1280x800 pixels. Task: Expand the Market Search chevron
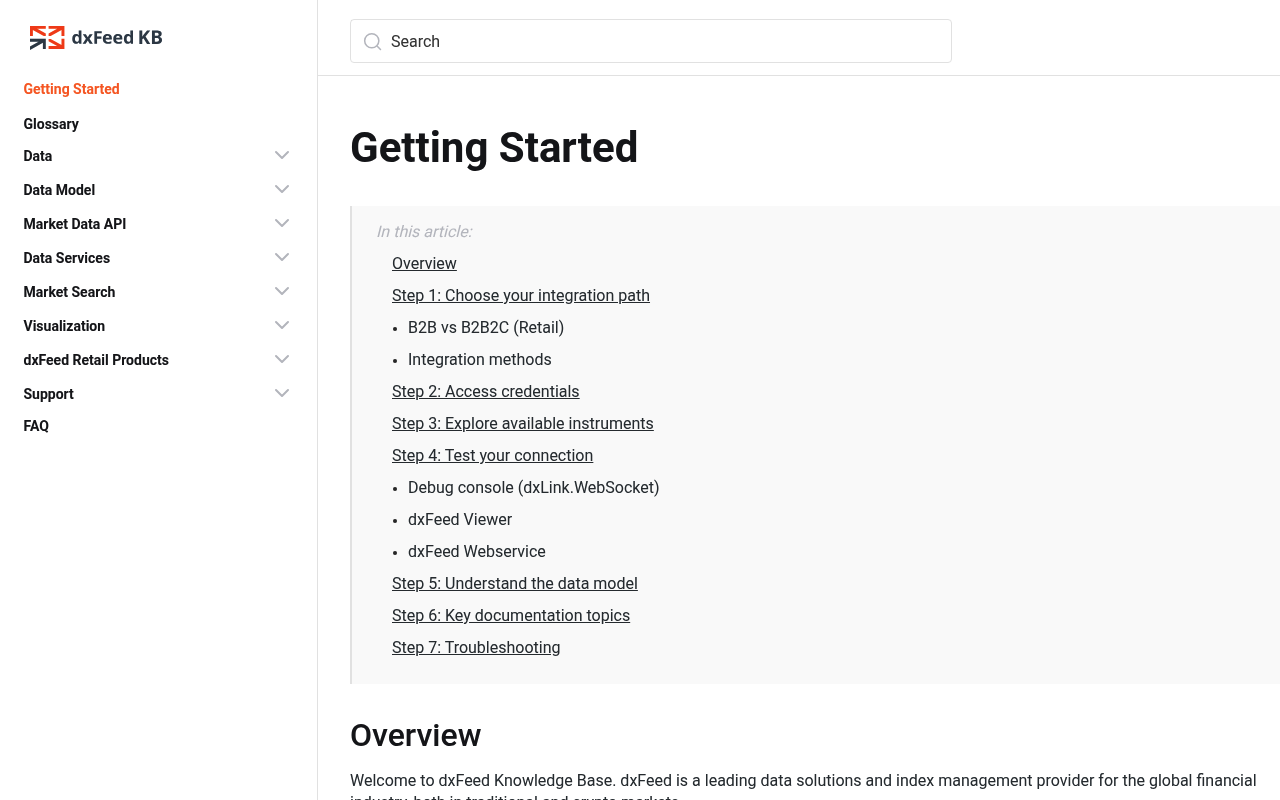click(x=282, y=291)
